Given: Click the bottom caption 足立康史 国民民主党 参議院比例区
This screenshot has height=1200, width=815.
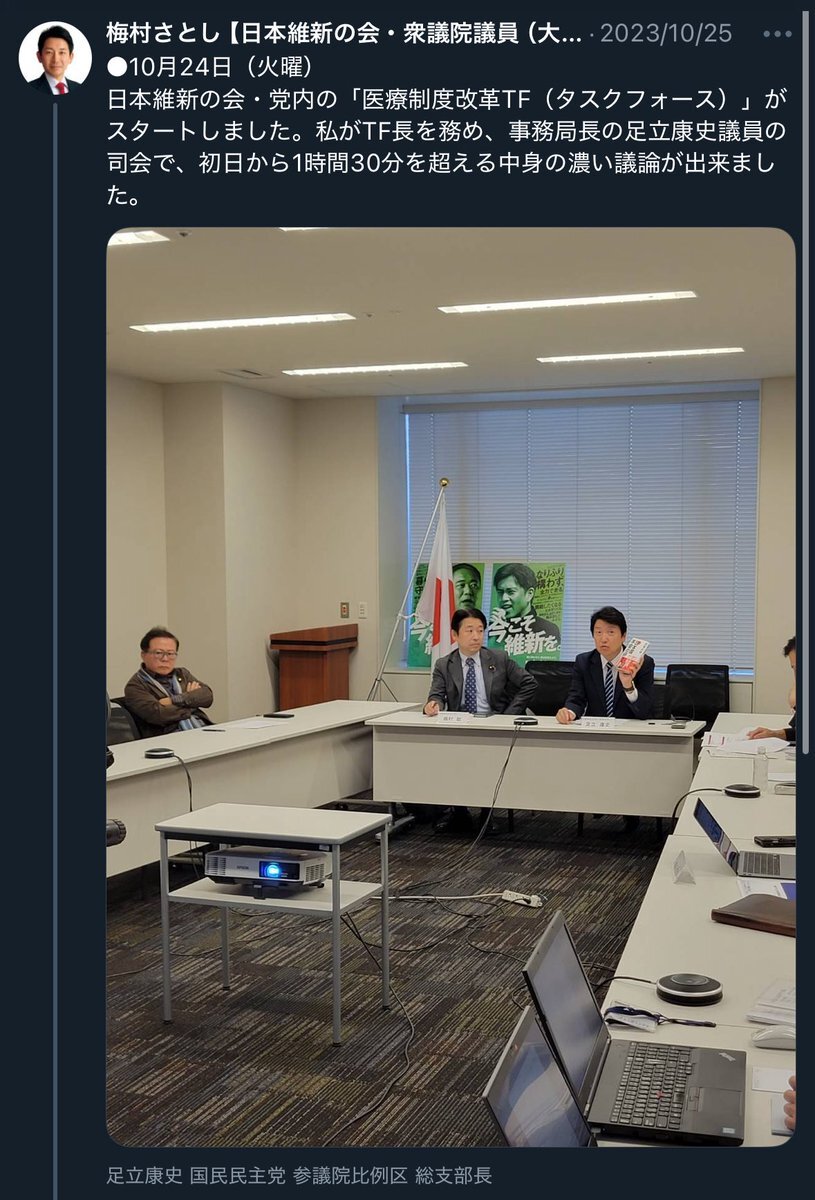Looking at the screenshot, I should pos(300,1175).
